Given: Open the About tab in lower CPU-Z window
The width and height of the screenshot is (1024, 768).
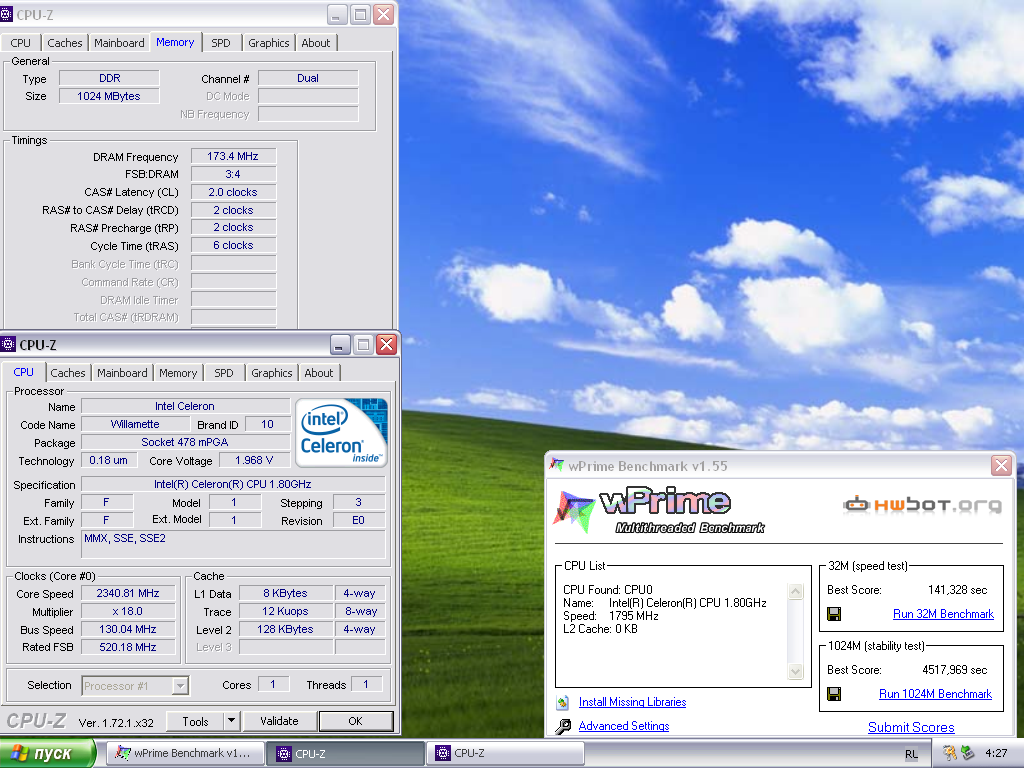Looking at the screenshot, I should pos(319,373).
